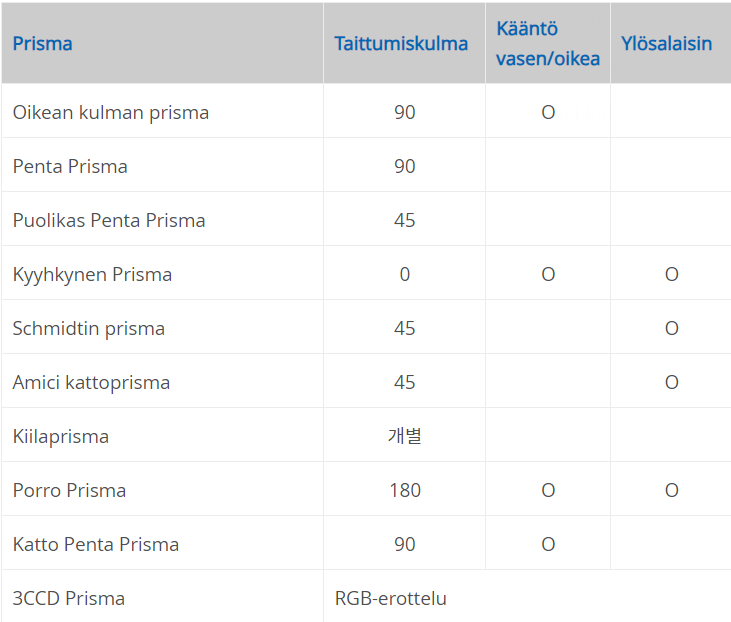Screen dimensions: 731x622
Task: Click Kääntö O mark for Oikean kulman prisma
Action: (548, 112)
